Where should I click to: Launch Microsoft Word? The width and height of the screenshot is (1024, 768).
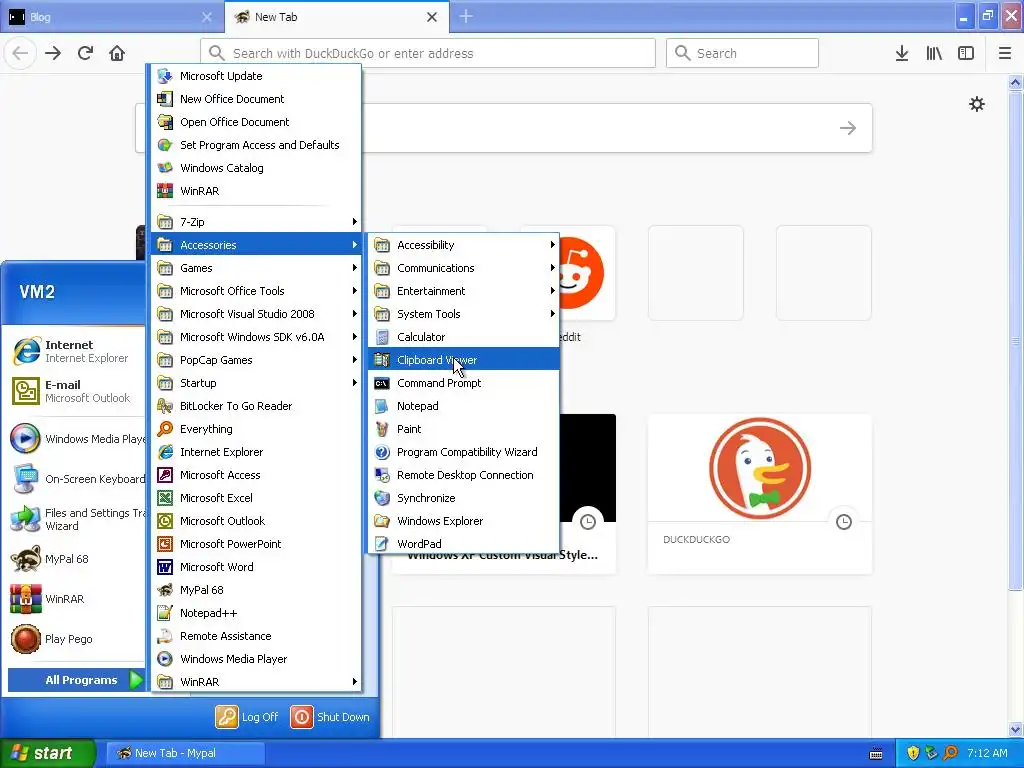point(256,567)
